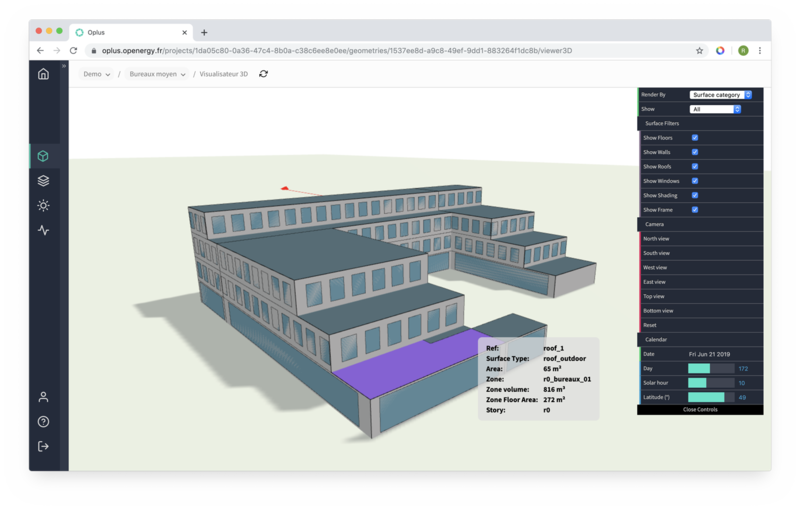This screenshot has height=509, width=800.
Task: Click the Solar hour value 10 field
Action: click(x=742, y=383)
